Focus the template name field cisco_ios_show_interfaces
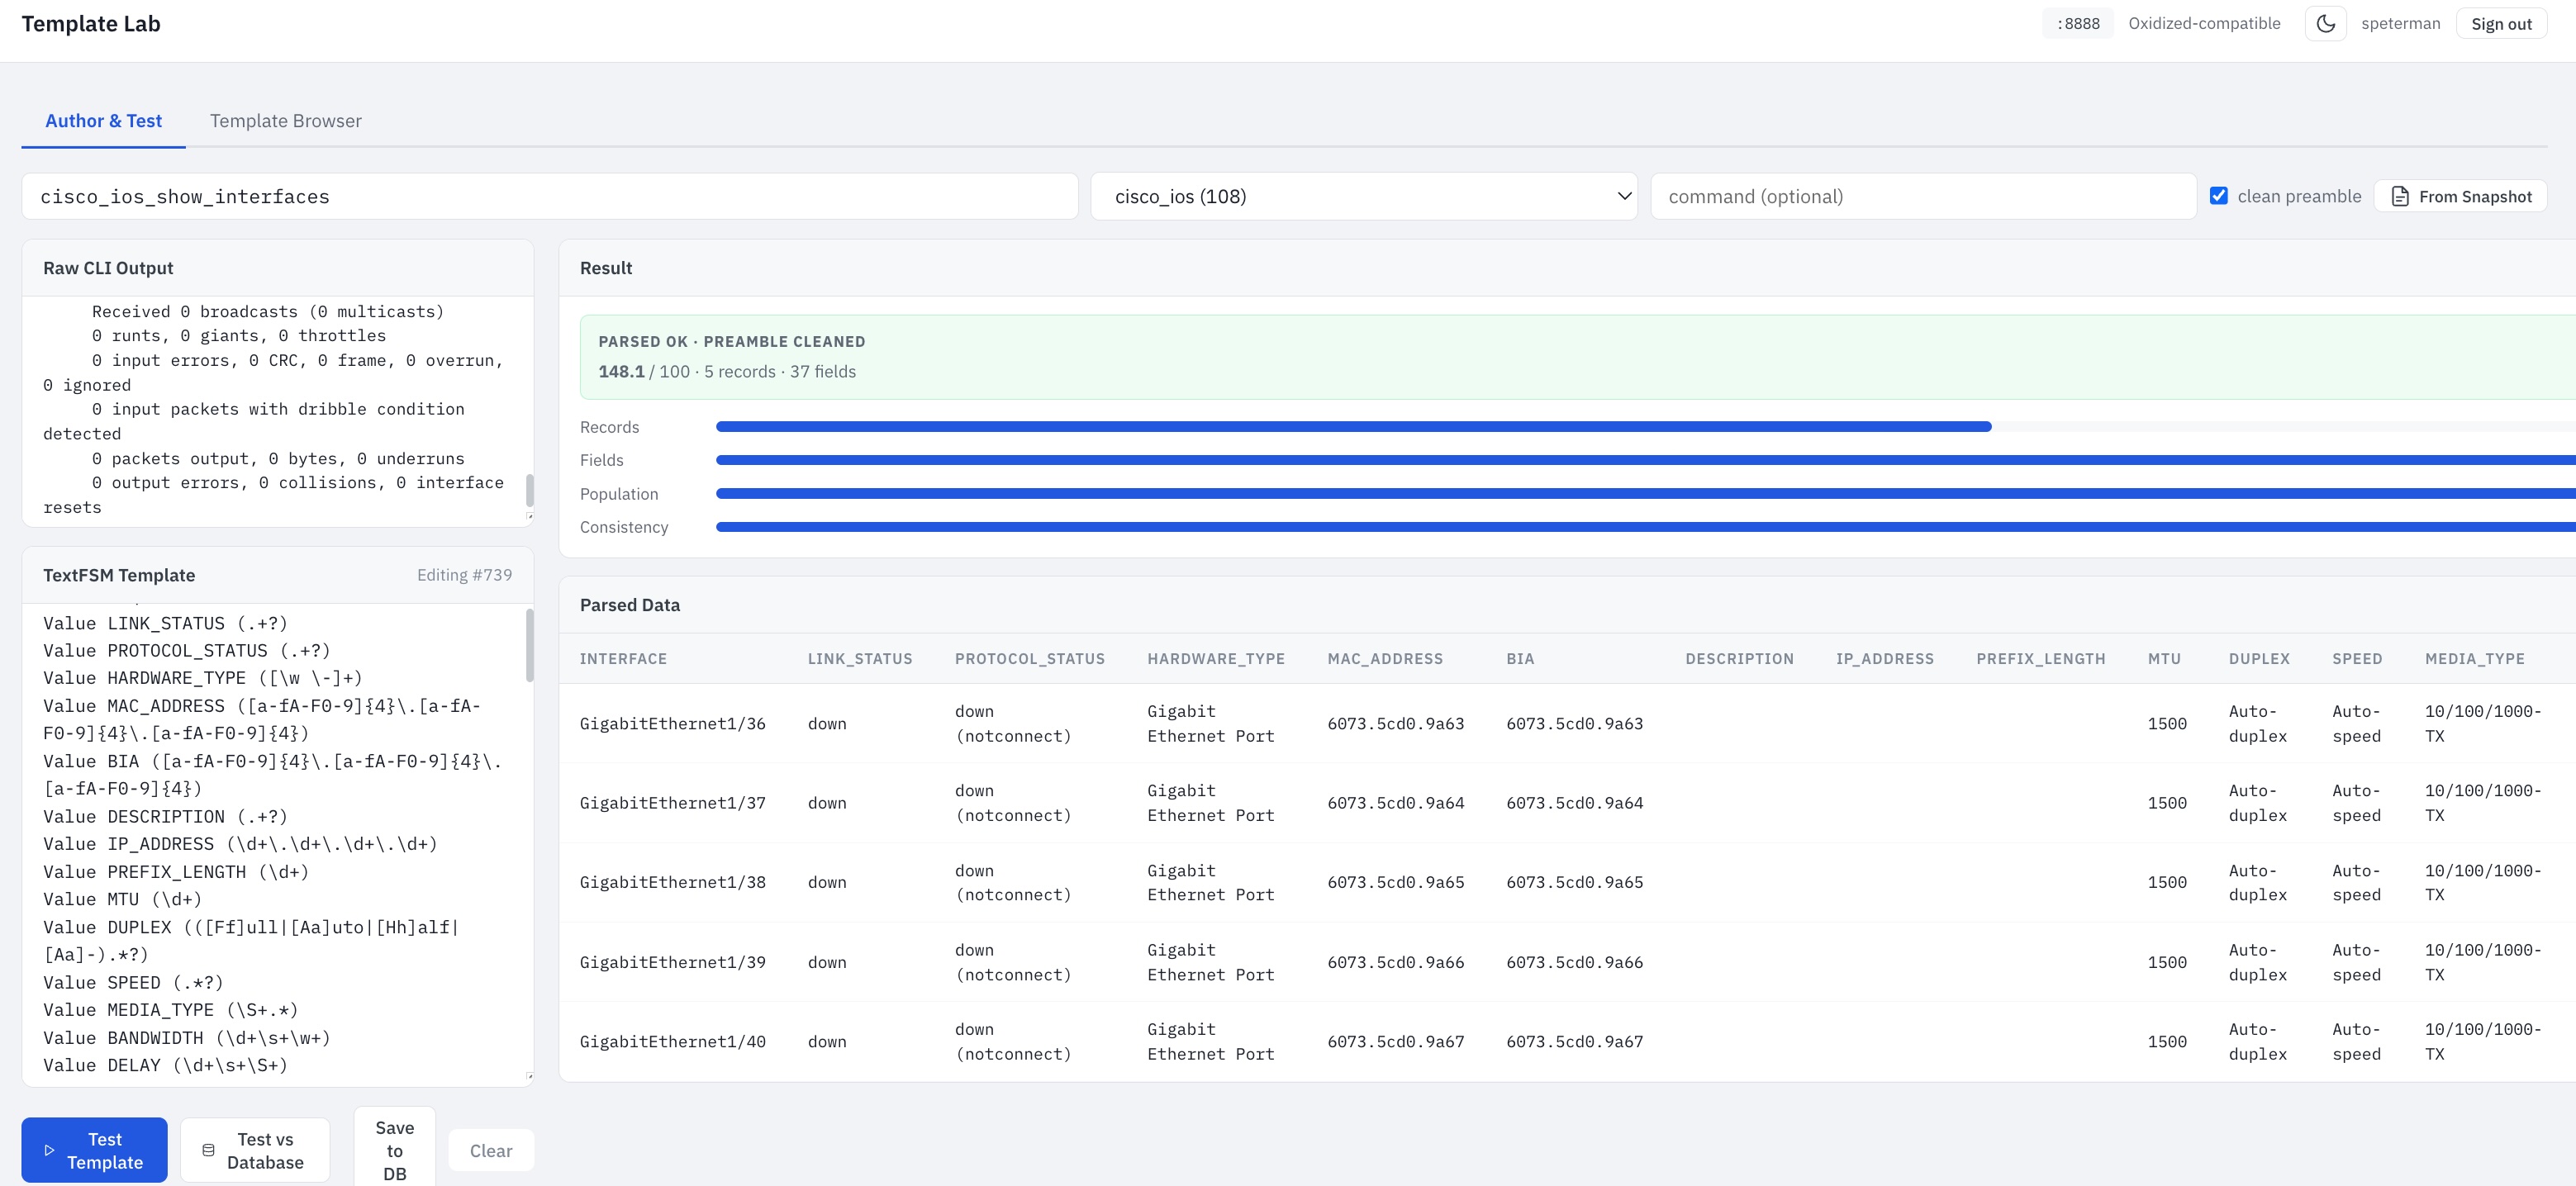The image size is (2576, 1186). [x=550, y=197]
